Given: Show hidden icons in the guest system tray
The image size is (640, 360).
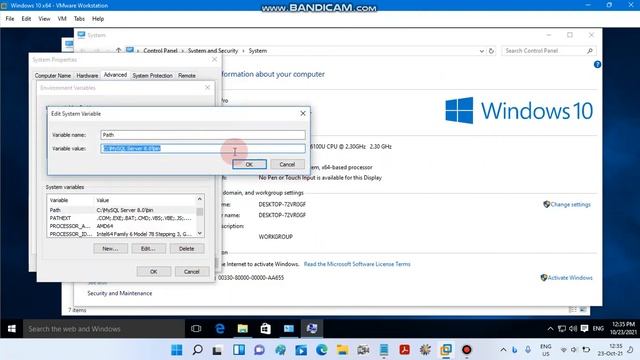Looking at the screenshot, I should point(550,329).
